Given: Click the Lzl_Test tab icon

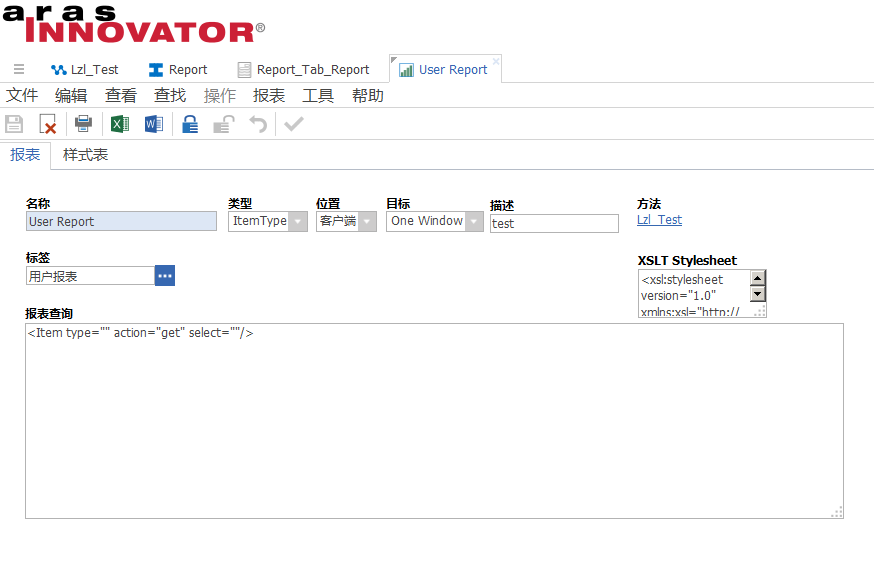Looking at the screenshot, I should coord(59,70).
